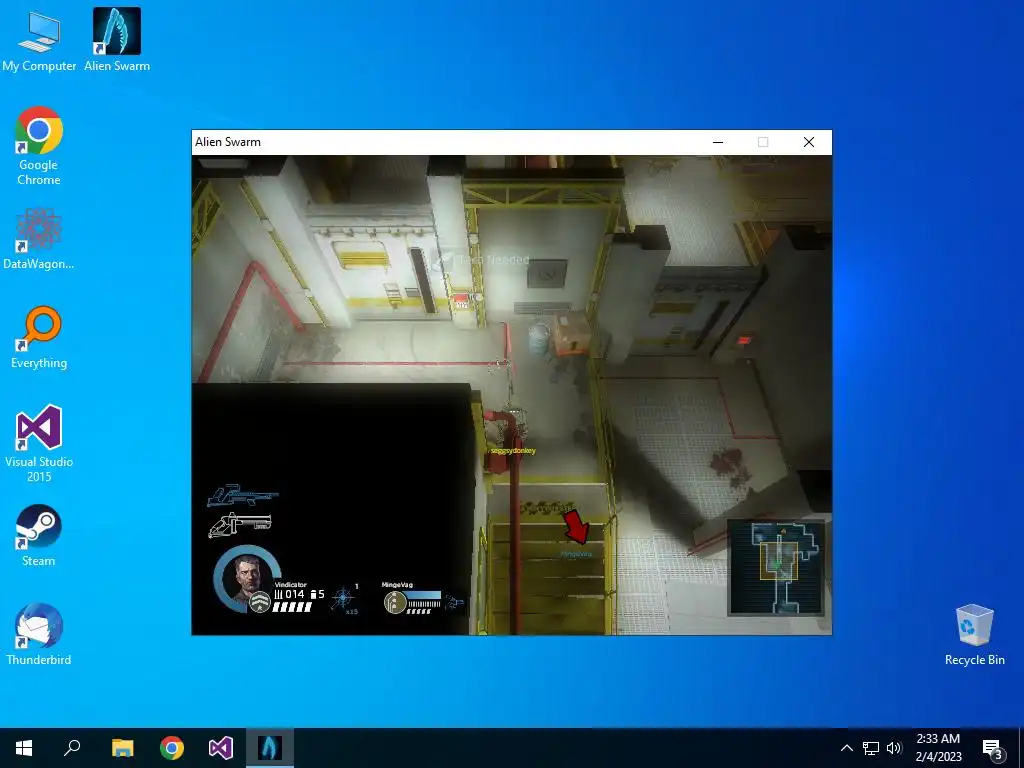
Task: Open the My Computer desktop icon
Action: pos(39,40)
